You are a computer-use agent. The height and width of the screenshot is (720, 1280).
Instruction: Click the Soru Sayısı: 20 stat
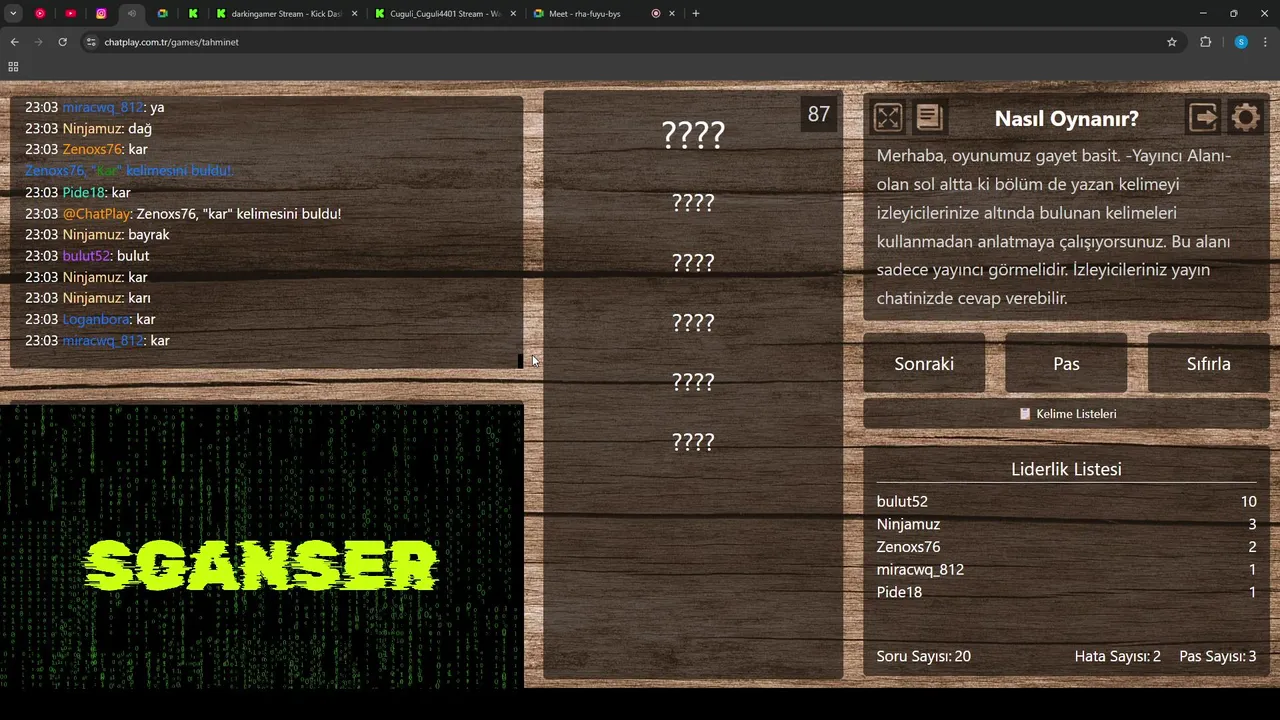(923, 656)
